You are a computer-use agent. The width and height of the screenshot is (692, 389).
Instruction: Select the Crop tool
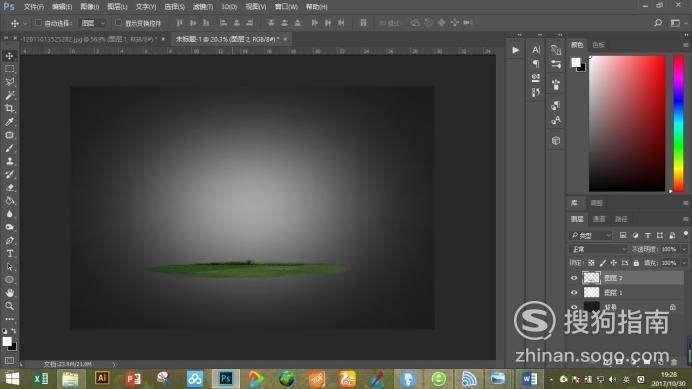pos(9,109)
